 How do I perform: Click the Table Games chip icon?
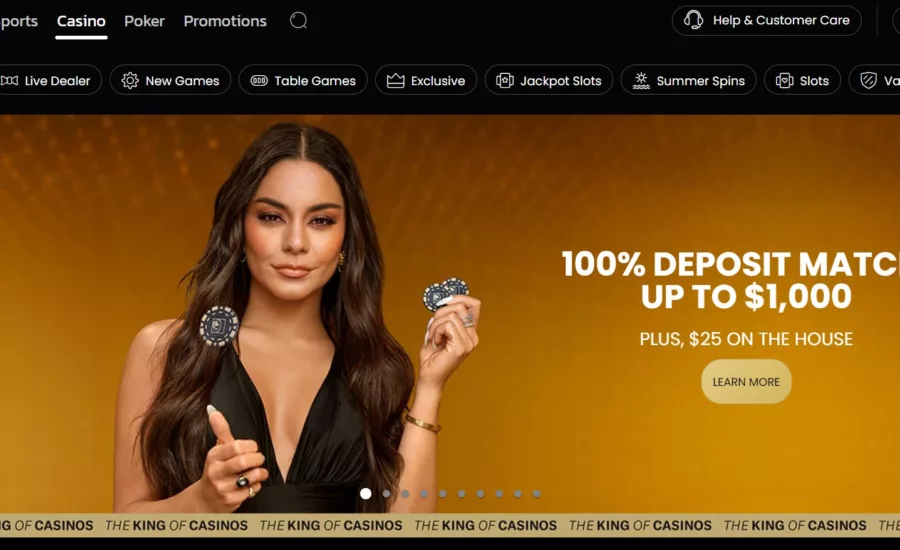click(x=259, y=80)
